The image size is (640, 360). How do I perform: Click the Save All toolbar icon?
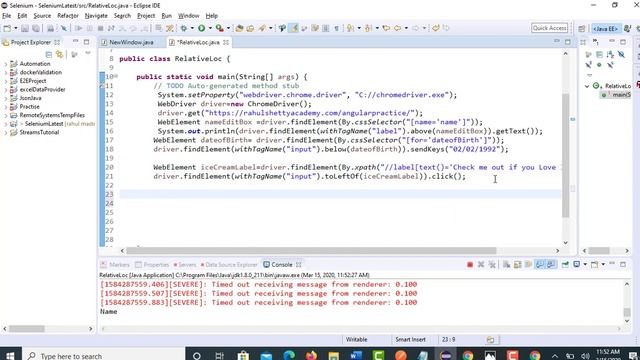coord(36,28)
